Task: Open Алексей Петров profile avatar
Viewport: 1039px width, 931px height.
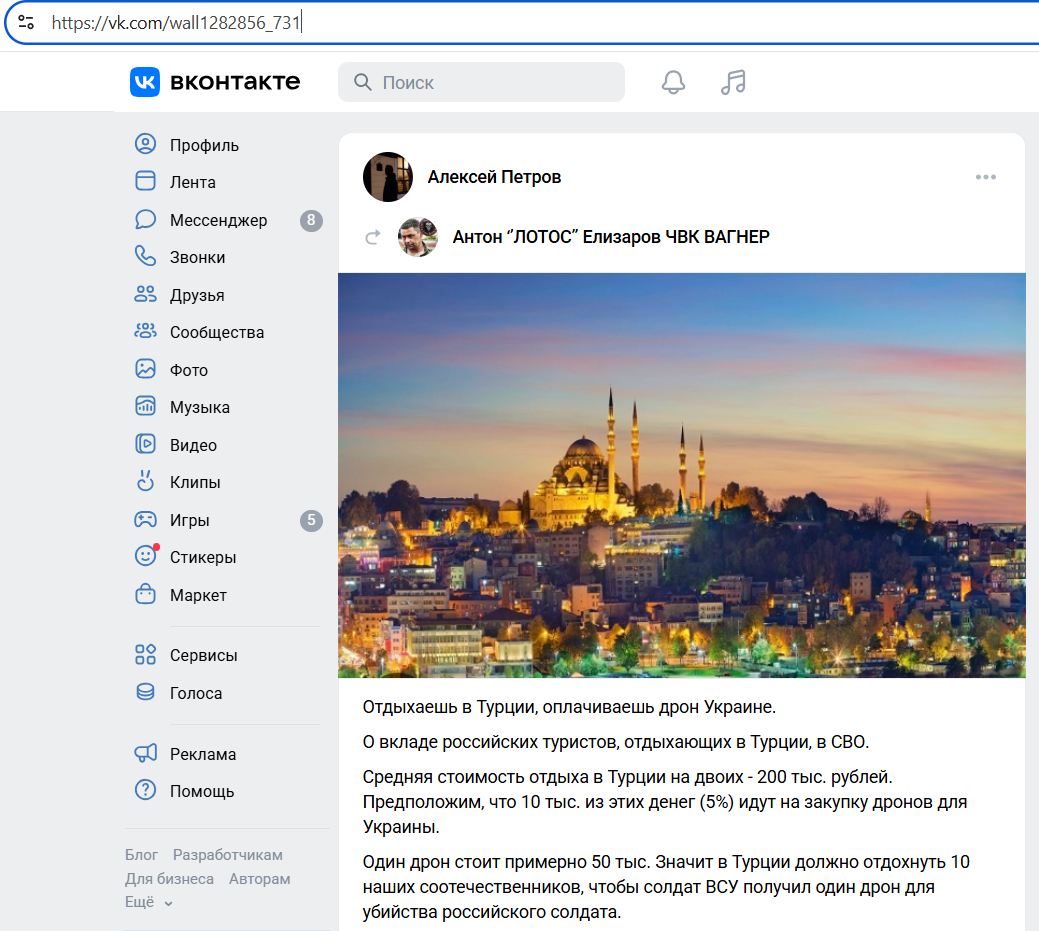Action: pos(388,177)
